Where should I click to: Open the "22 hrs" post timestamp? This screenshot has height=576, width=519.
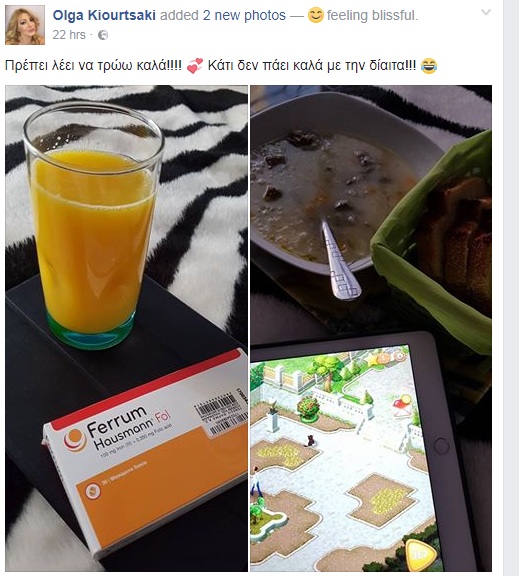coord(69,35)
